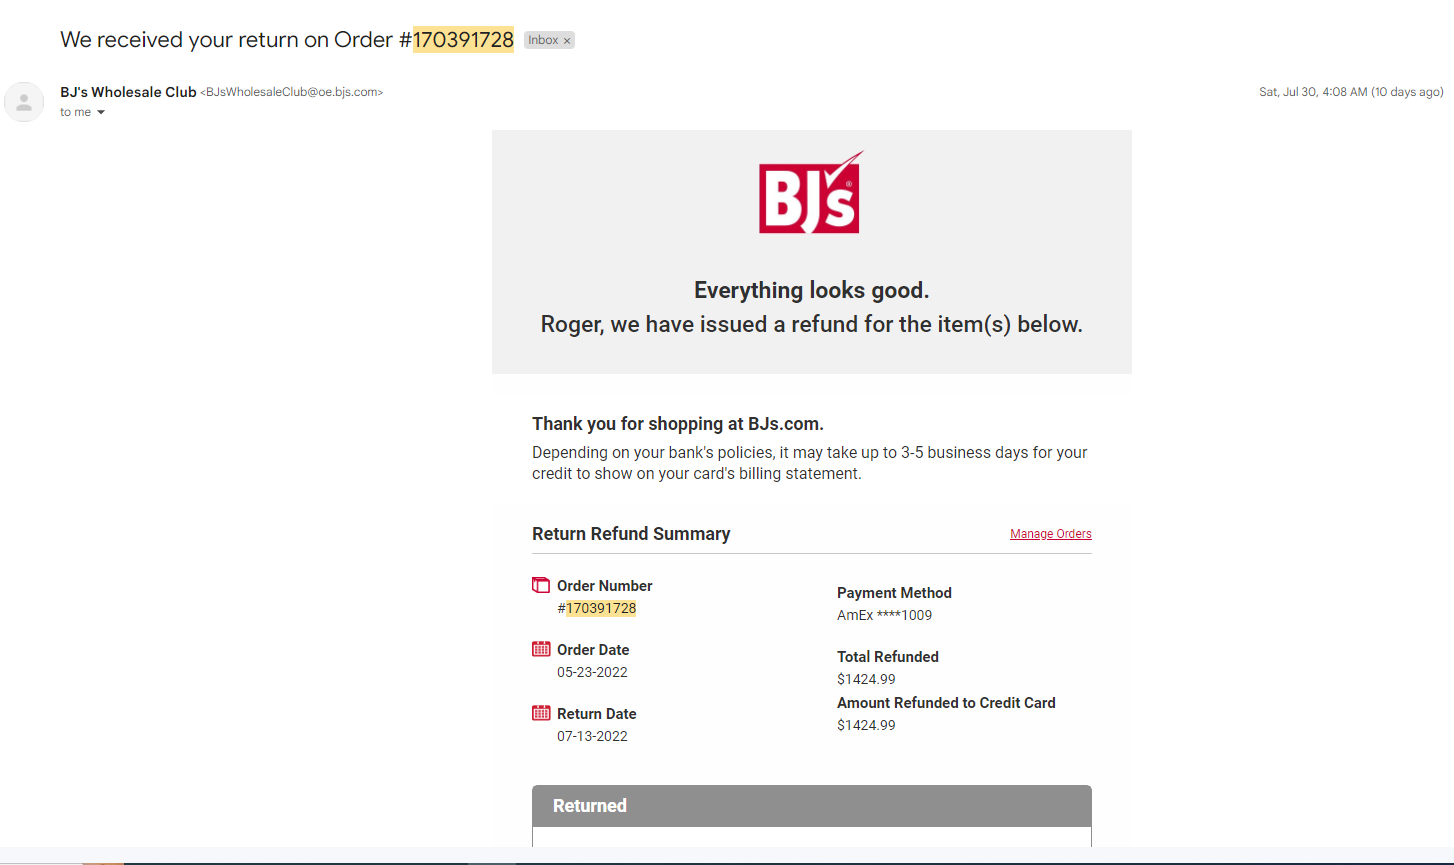The height and width of the screenshot is (865, 1454).
Task: Click the Return Date label
Action: 597,714
